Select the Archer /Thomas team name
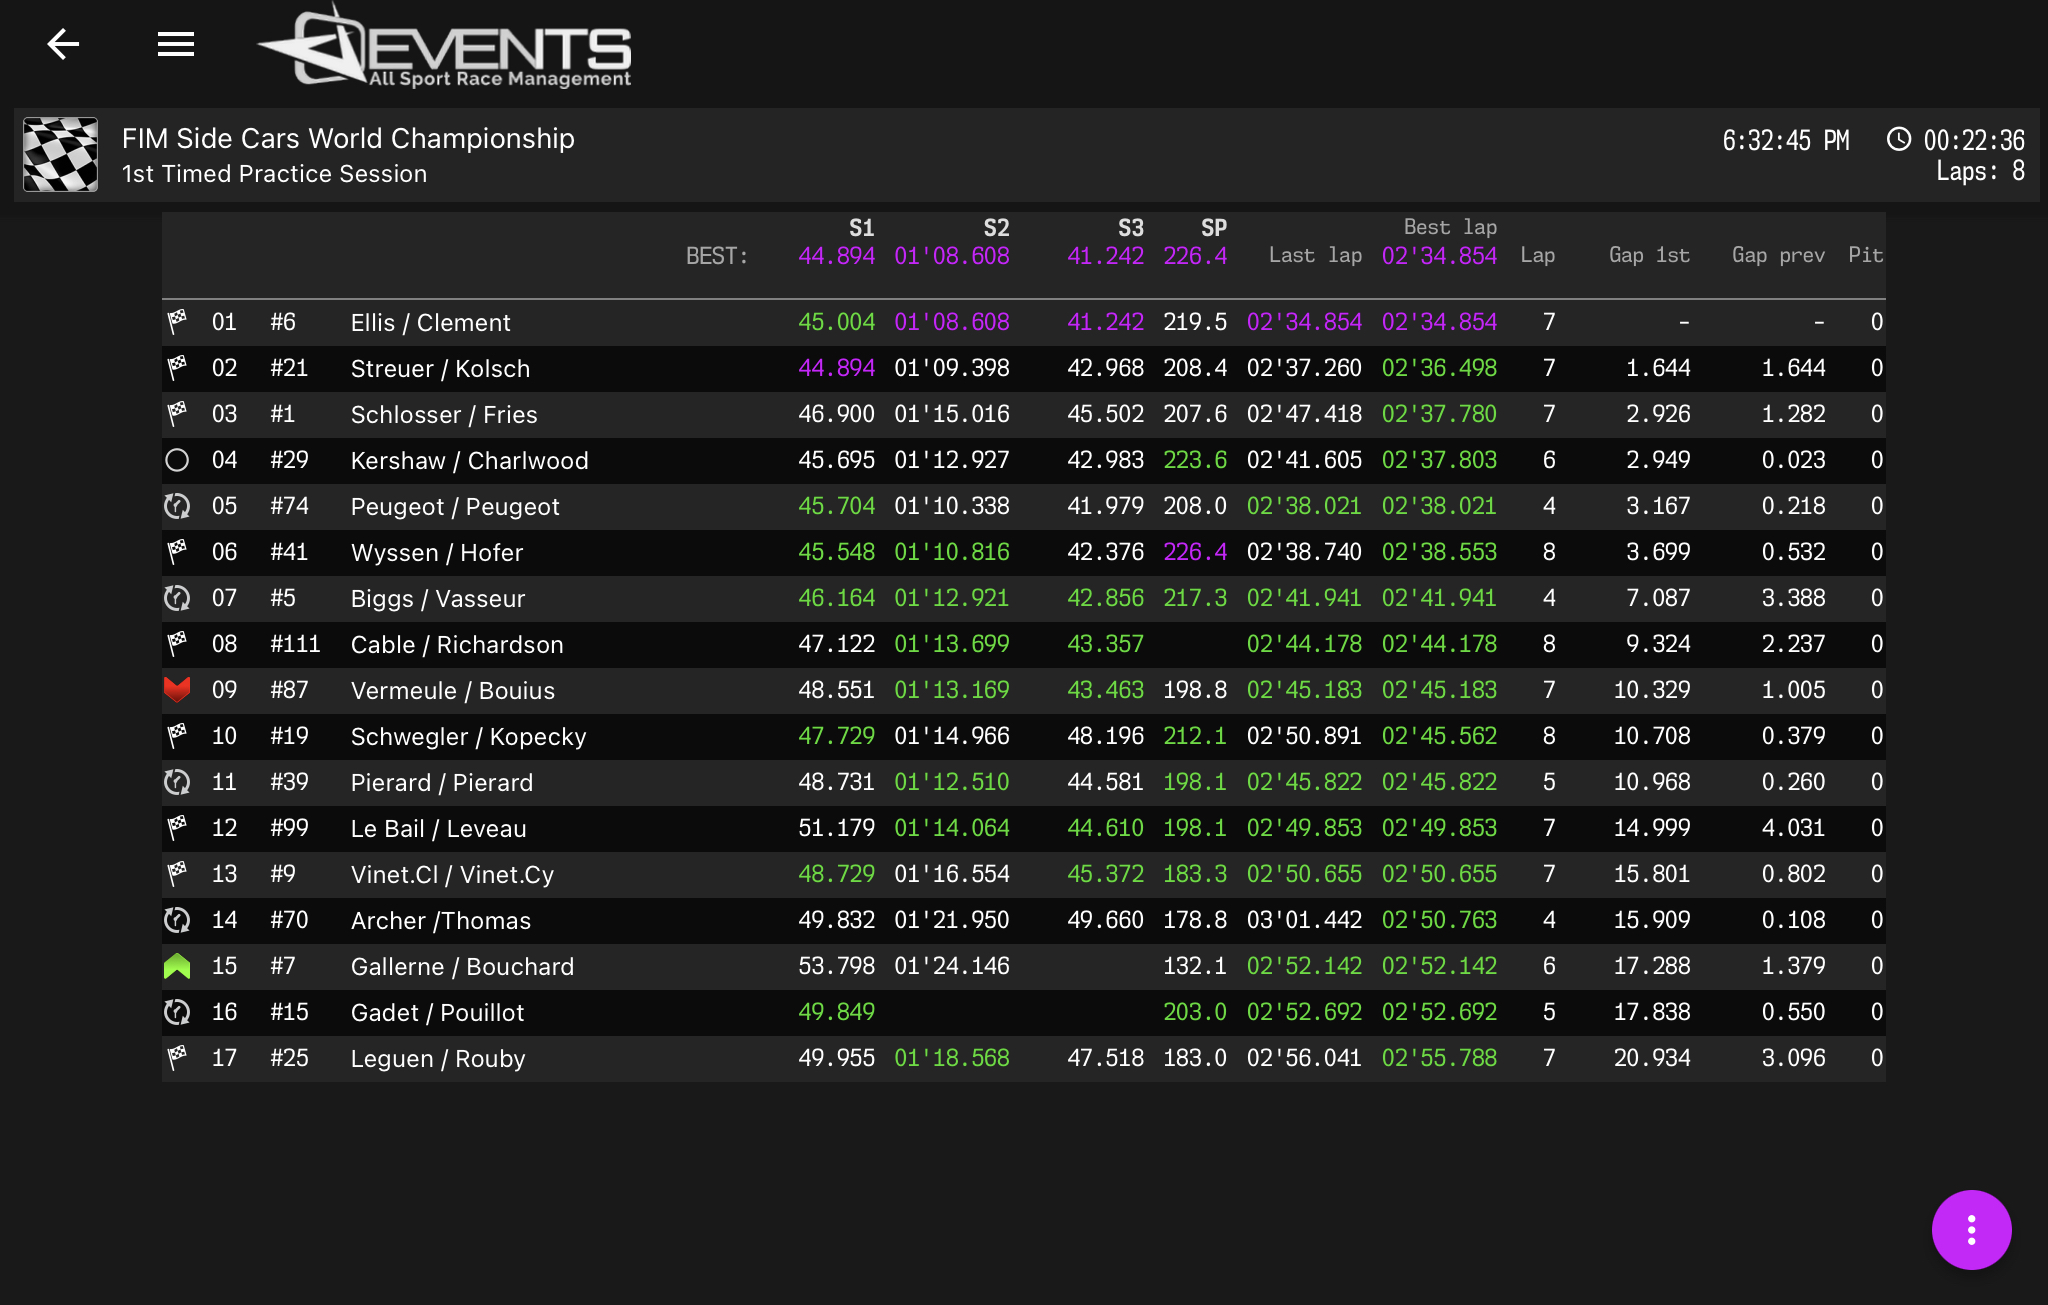Image resolution: width=2048 pixels, height=1305 pixels. click(x=441, y=920)
